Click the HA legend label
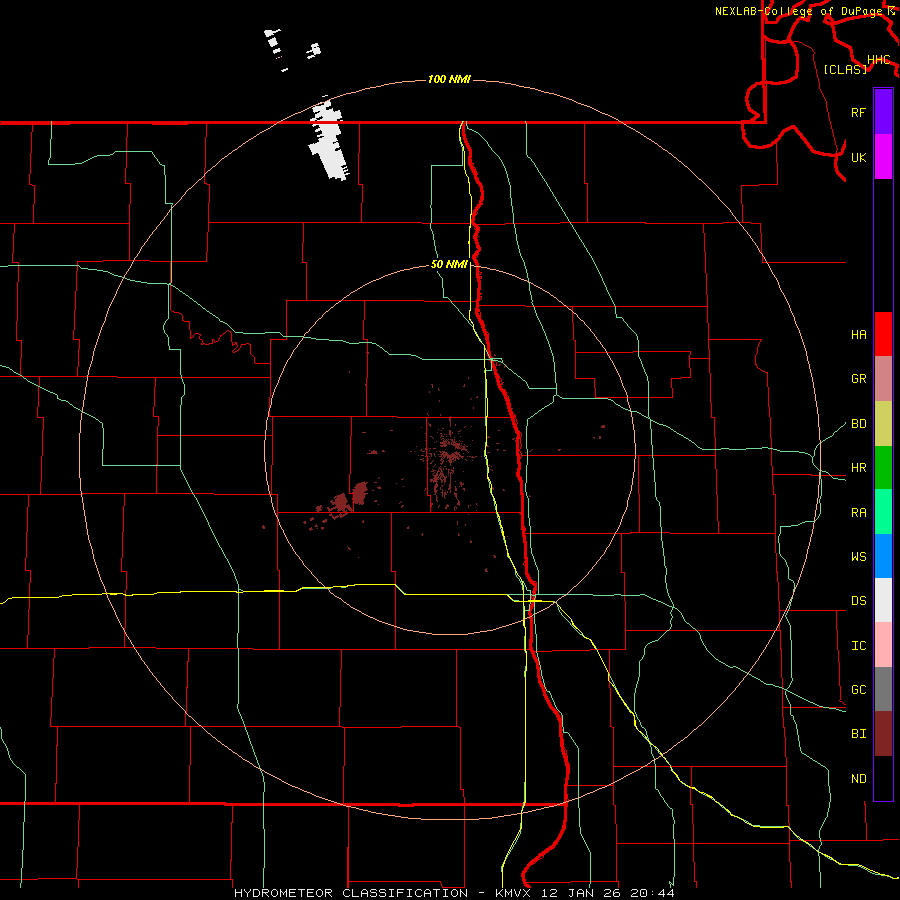This screenshot has width=900, height=900. pos(858,335)
